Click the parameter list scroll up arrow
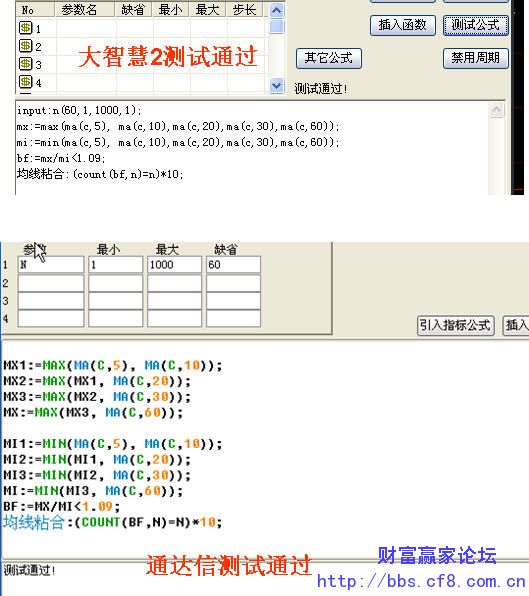Image resolution: width=529 pixels, height=596 pixels. [x=277, y=10]
